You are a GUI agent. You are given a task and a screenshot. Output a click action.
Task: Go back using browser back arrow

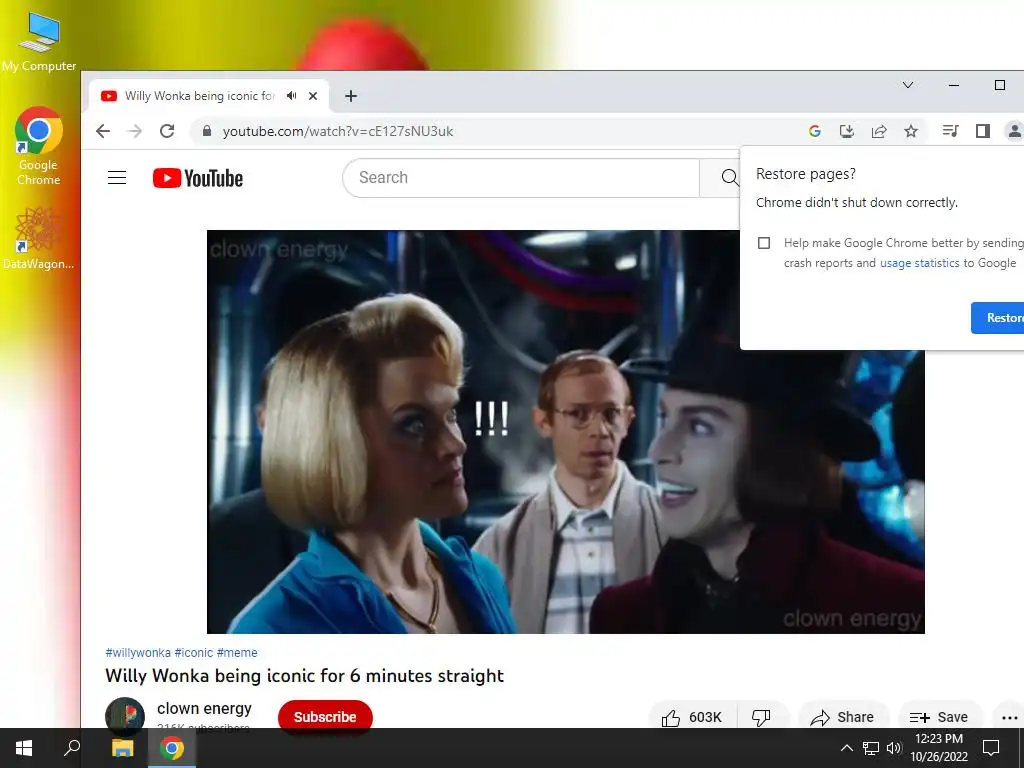(103, 131)
